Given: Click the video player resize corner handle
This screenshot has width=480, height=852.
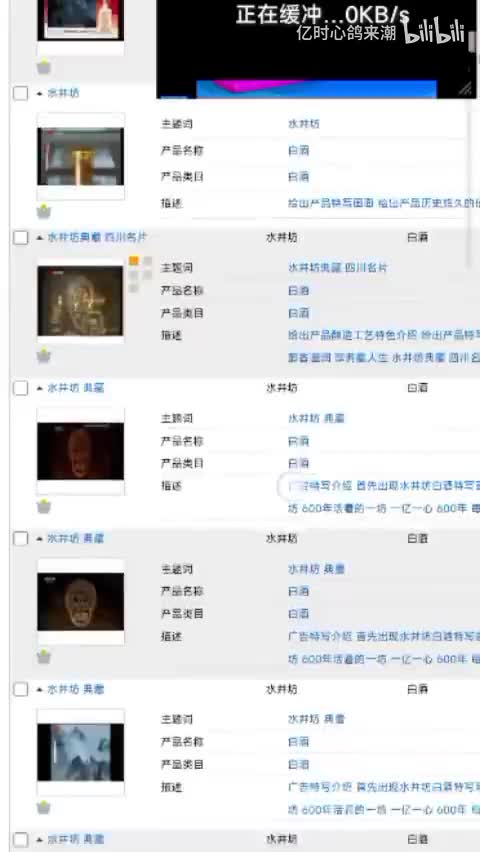Looking at the screenshot, I should (x=466, y=89).
